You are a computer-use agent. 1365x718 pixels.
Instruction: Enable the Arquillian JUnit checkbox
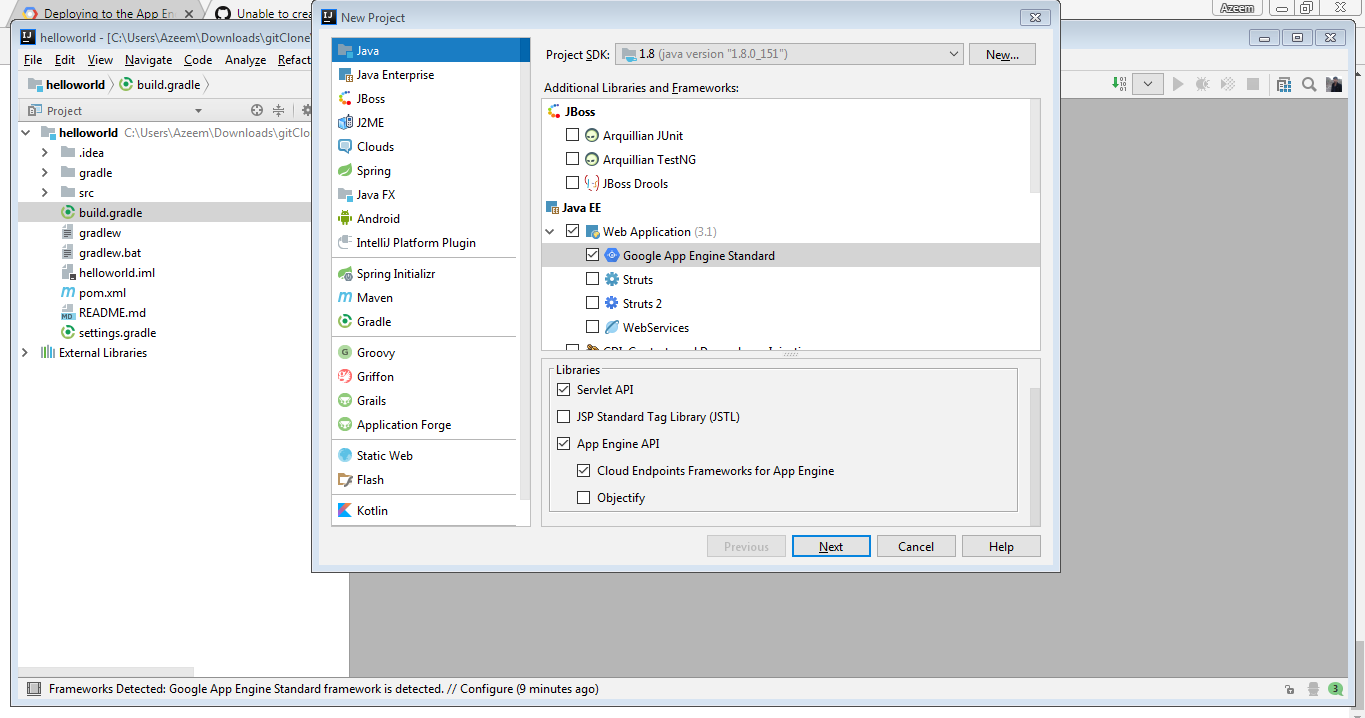tap(572, 135)
